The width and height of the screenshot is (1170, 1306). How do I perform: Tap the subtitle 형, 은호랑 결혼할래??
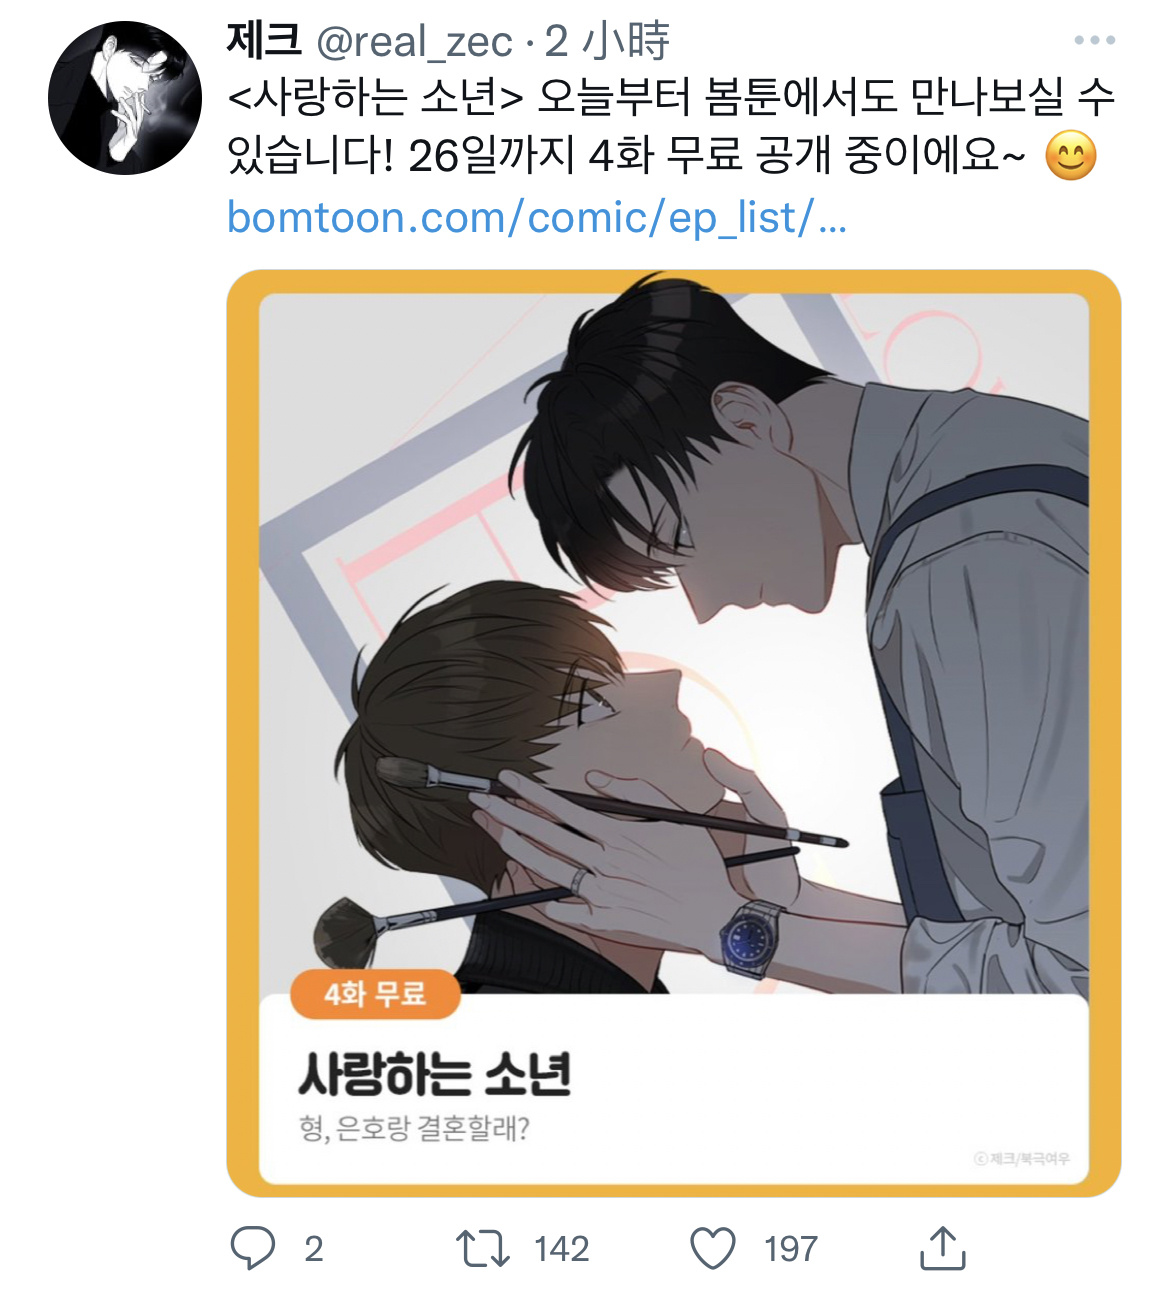click(x=414, y=1129)
